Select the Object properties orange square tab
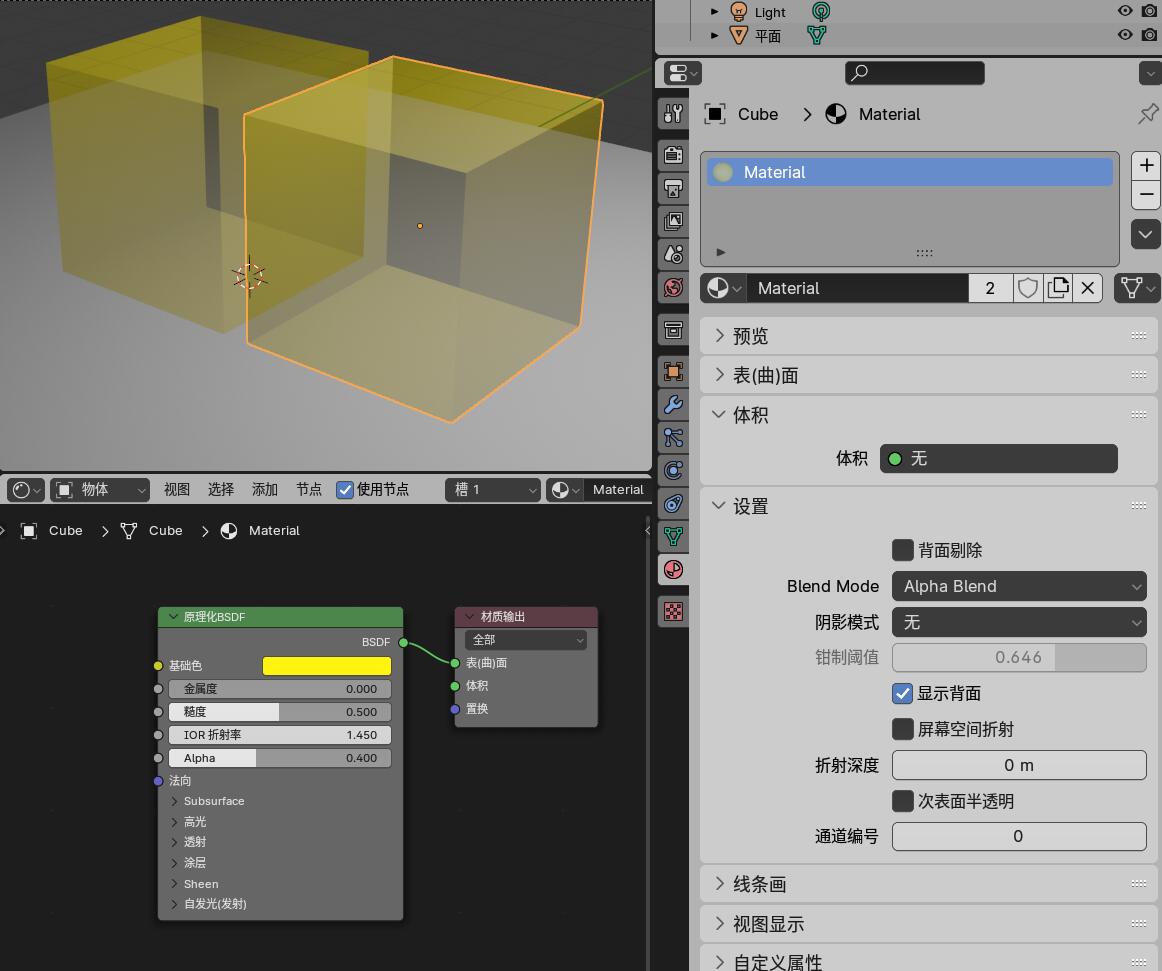 click(x=673, y=371)
